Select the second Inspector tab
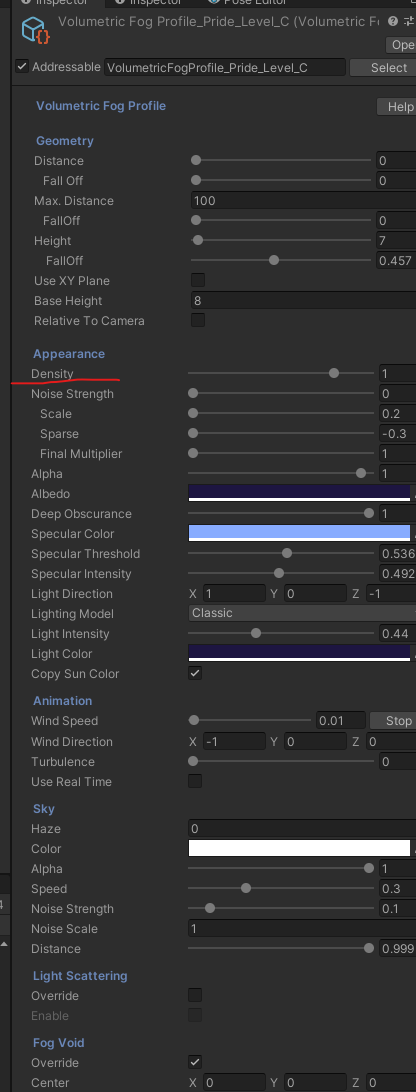416x1092 pixels. (x=151, y=3)
